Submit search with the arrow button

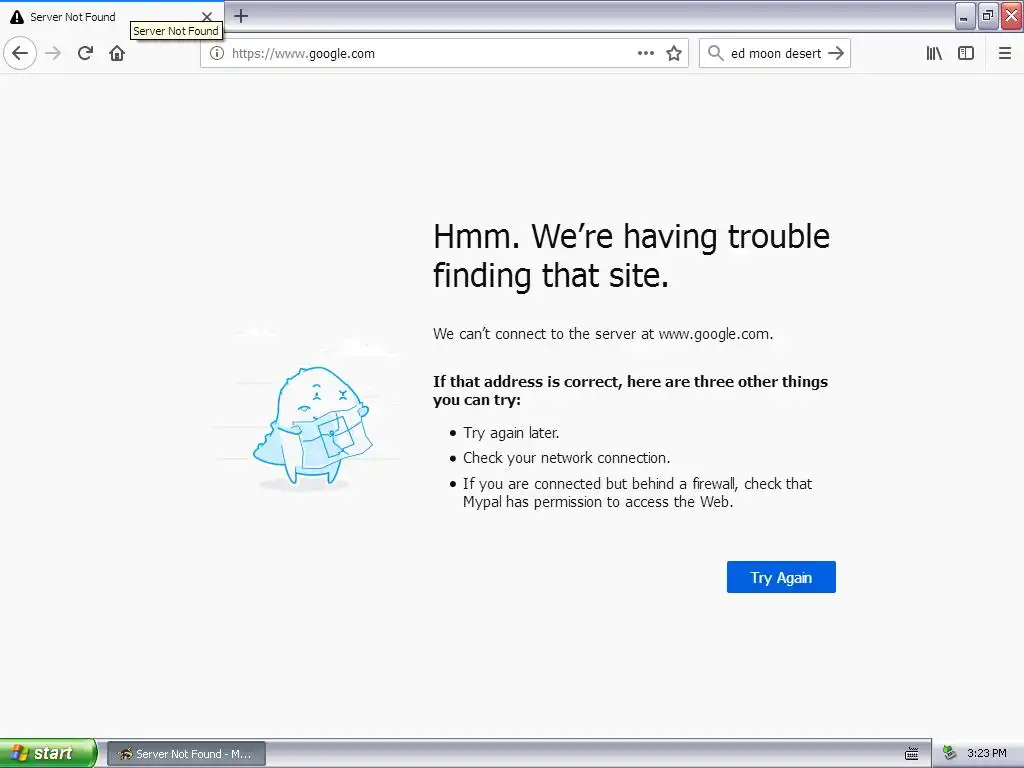(836, 53)
